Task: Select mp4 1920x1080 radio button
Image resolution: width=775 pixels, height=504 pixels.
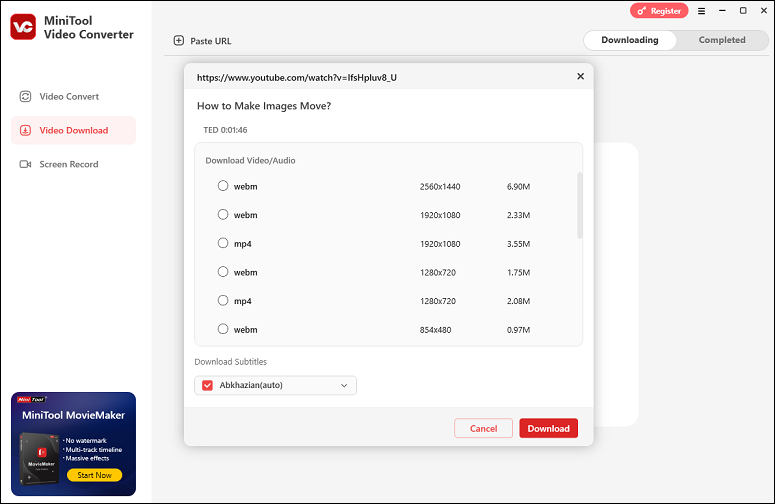Action: 223,243
